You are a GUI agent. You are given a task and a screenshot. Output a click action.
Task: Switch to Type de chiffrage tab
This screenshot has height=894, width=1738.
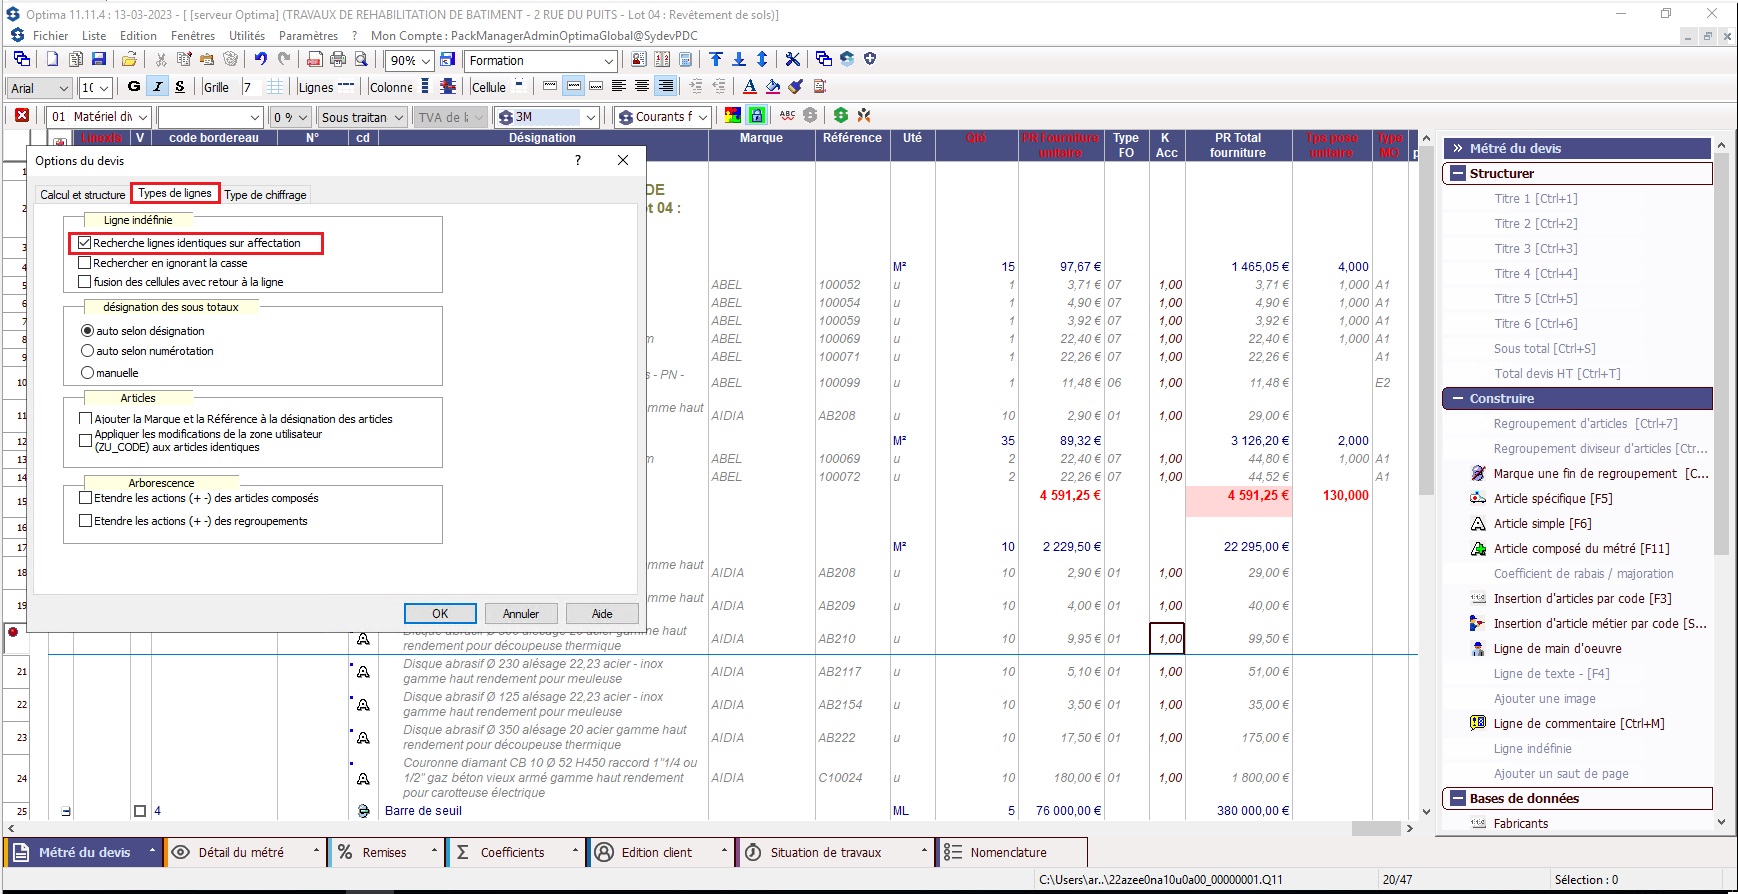(265, 195)
